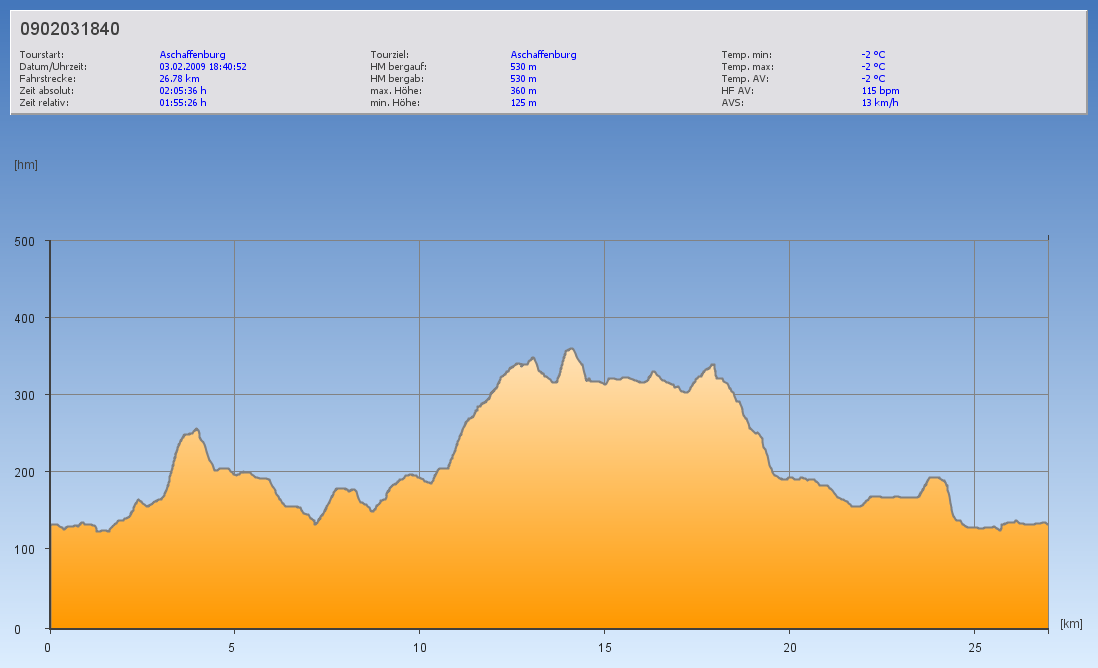Select the min. Höhe value 125 m
This screenshot has width=1098, height=668.
523,102
